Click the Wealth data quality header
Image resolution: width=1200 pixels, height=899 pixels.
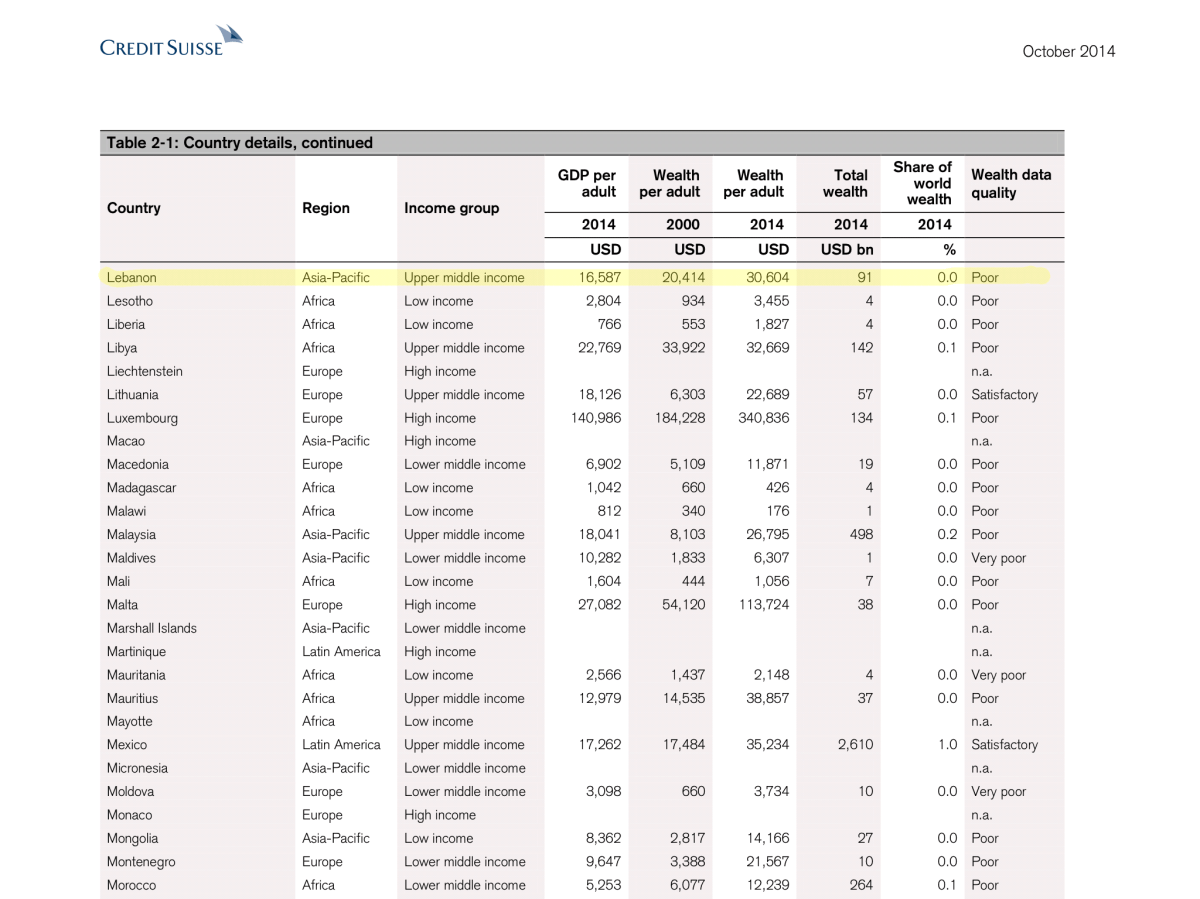pyautogui.click(x=1010, y=183)
